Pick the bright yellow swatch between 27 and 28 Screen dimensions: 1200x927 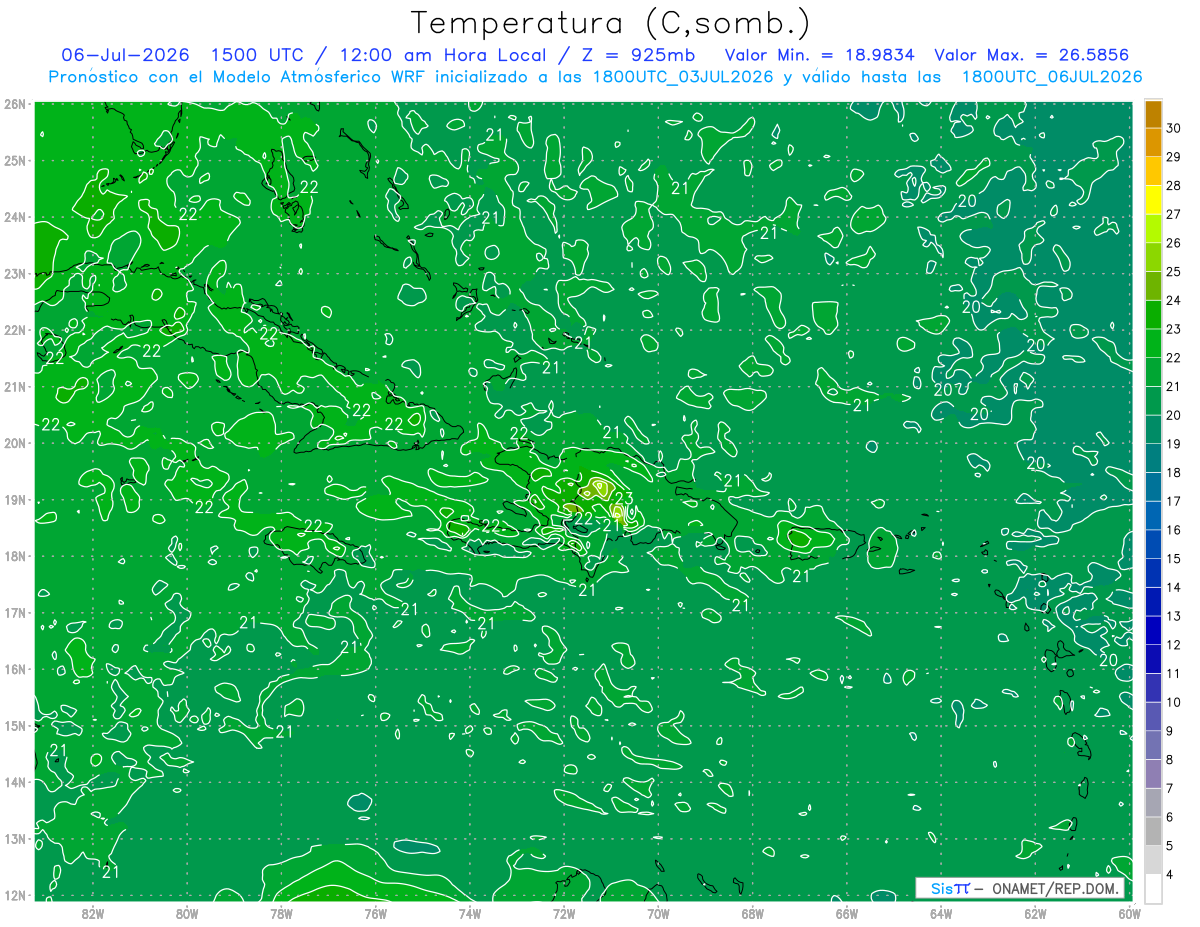1153,200
